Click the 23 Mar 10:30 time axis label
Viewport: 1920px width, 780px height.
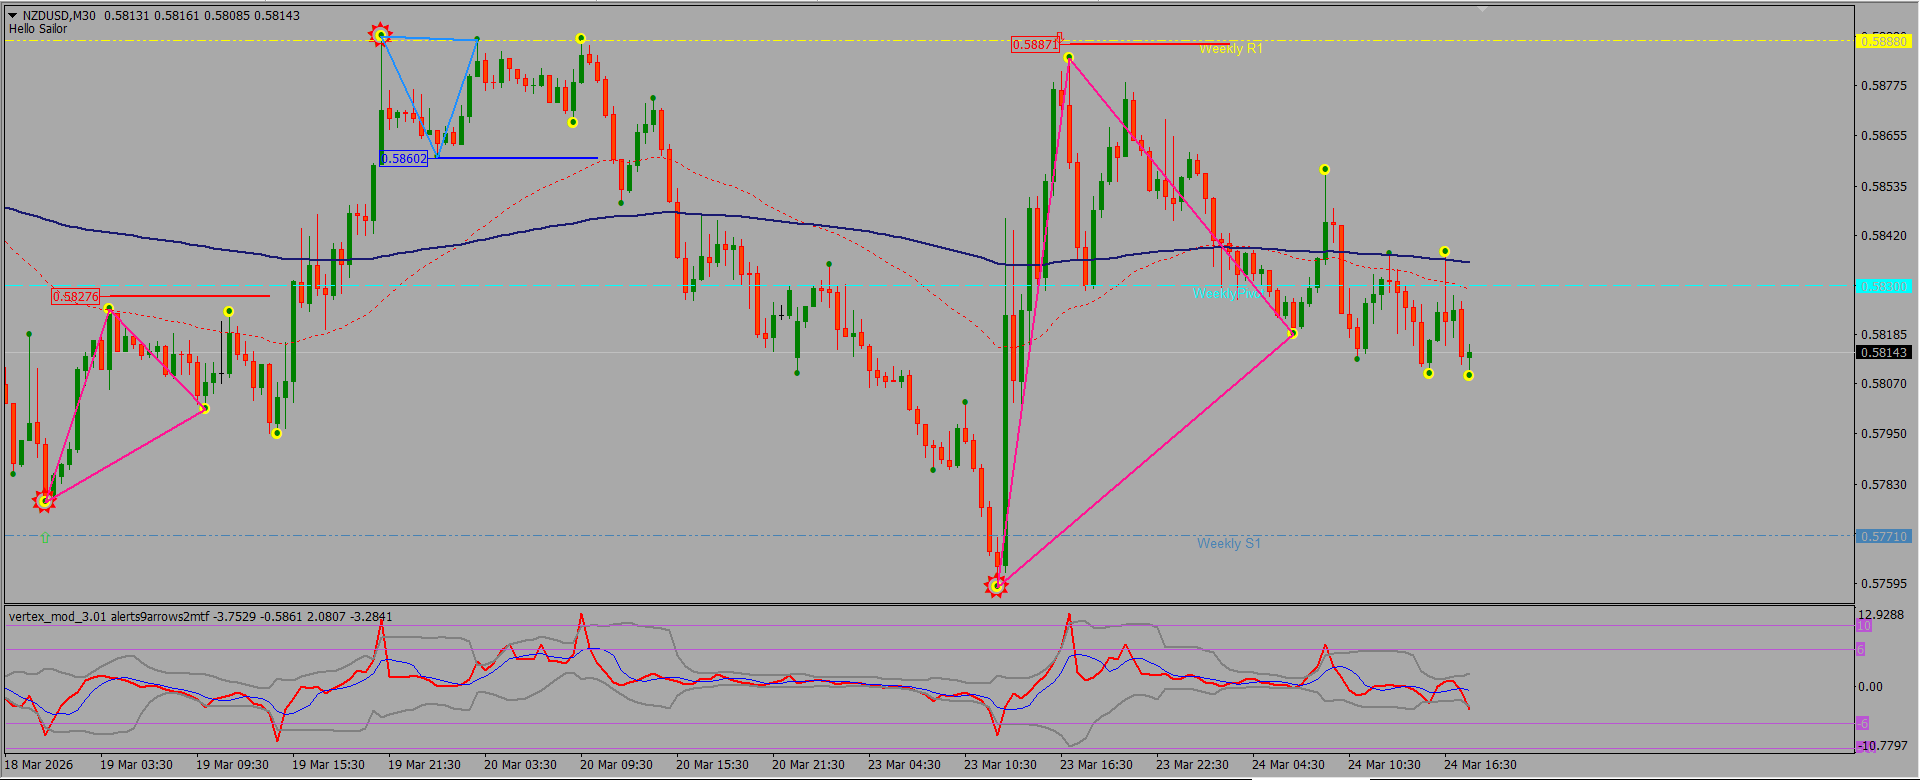tap(1000, 765)
